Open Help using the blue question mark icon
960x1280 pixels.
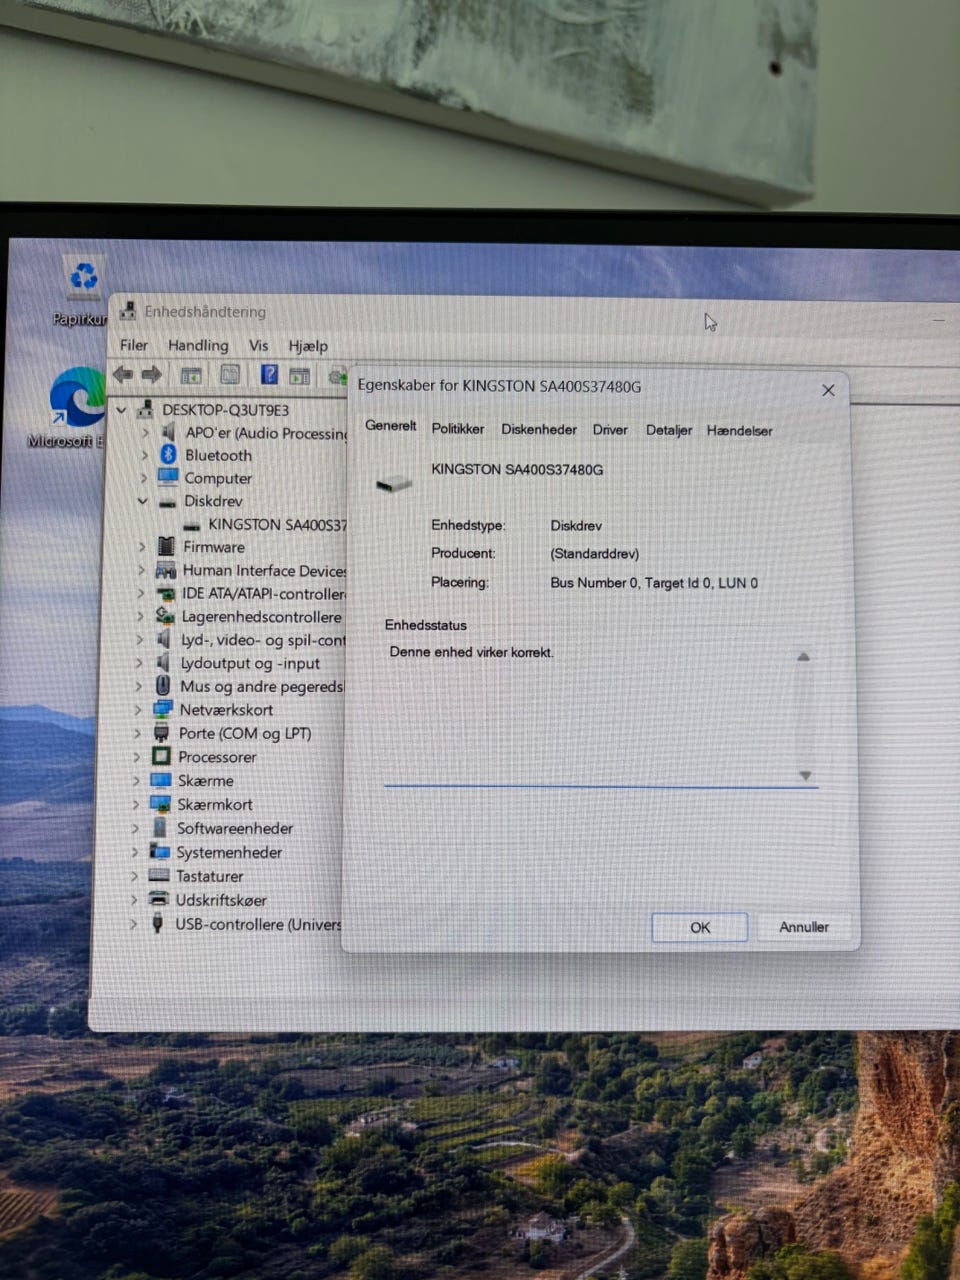coord(269,375)
